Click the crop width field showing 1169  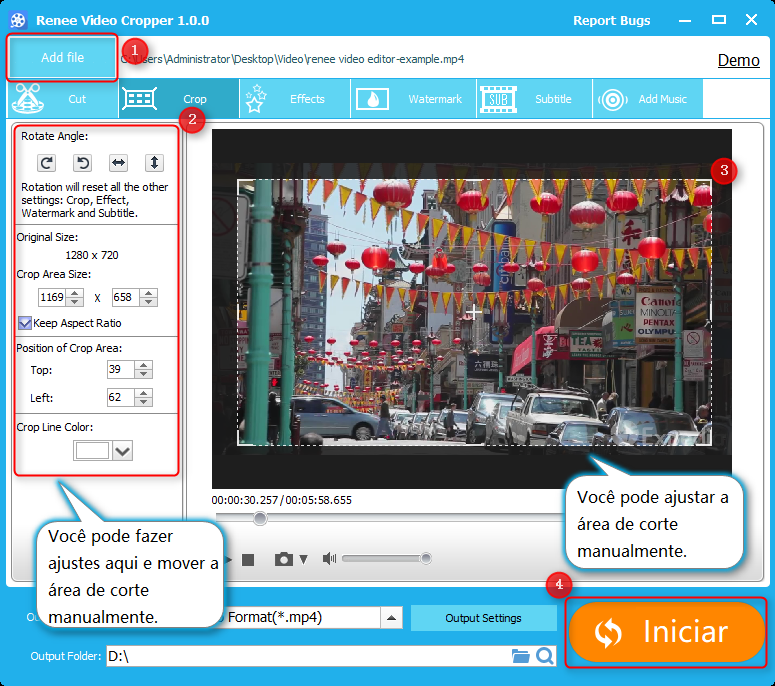52,298
